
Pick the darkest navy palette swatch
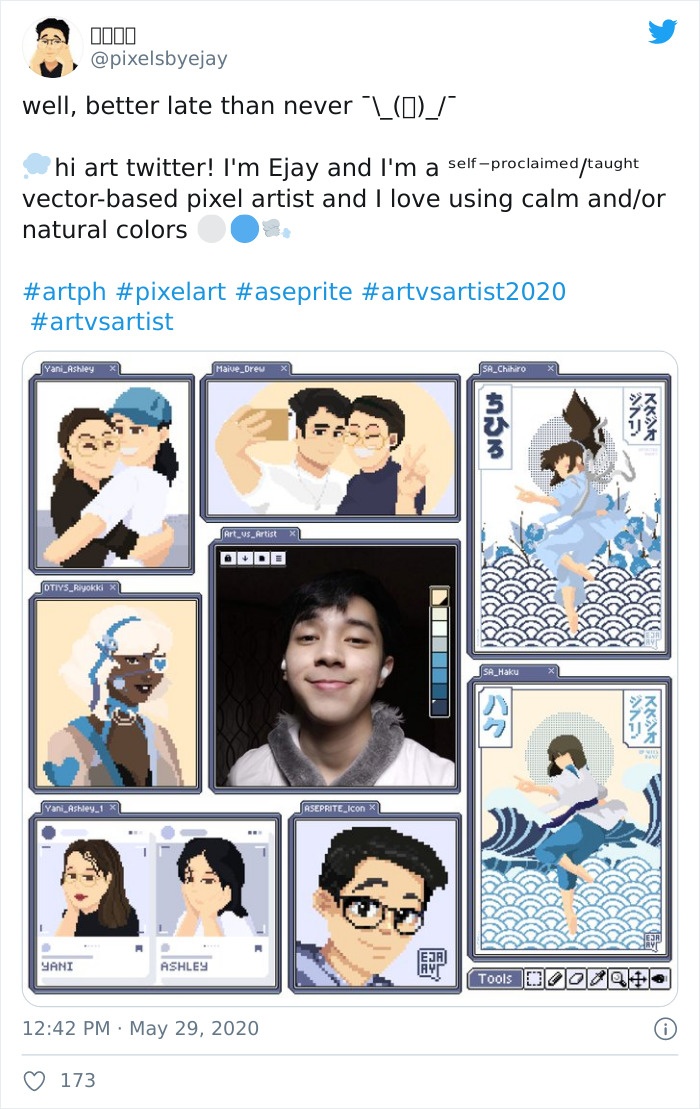tap(438, 706)
